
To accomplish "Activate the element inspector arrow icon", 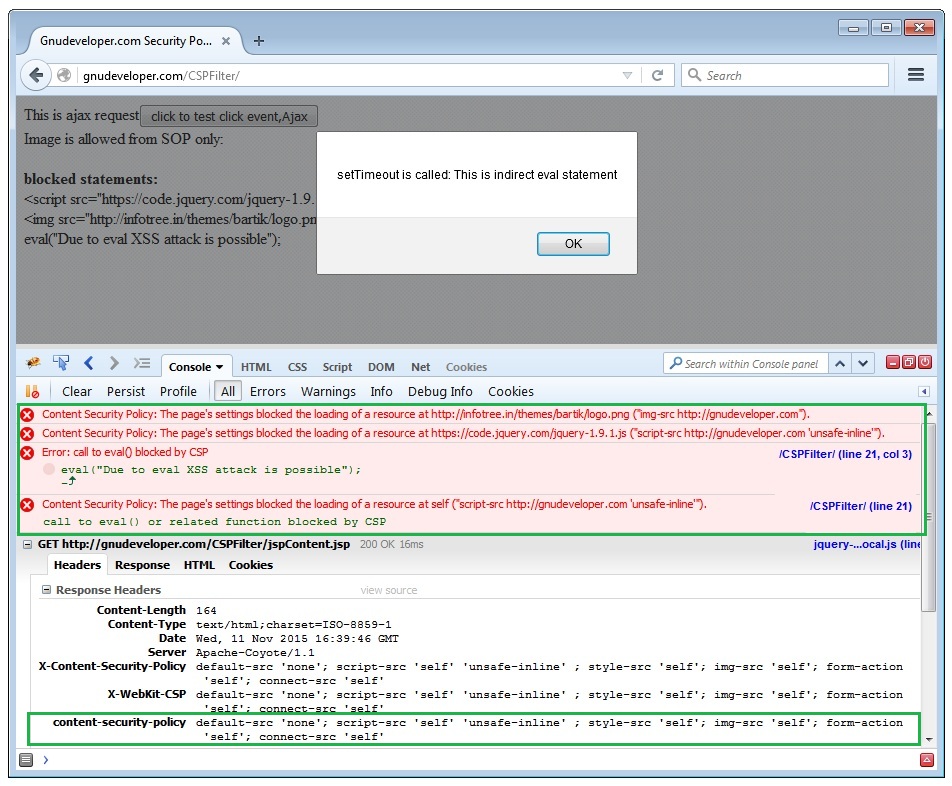I will pyautogui.click(x=61, y=363).
